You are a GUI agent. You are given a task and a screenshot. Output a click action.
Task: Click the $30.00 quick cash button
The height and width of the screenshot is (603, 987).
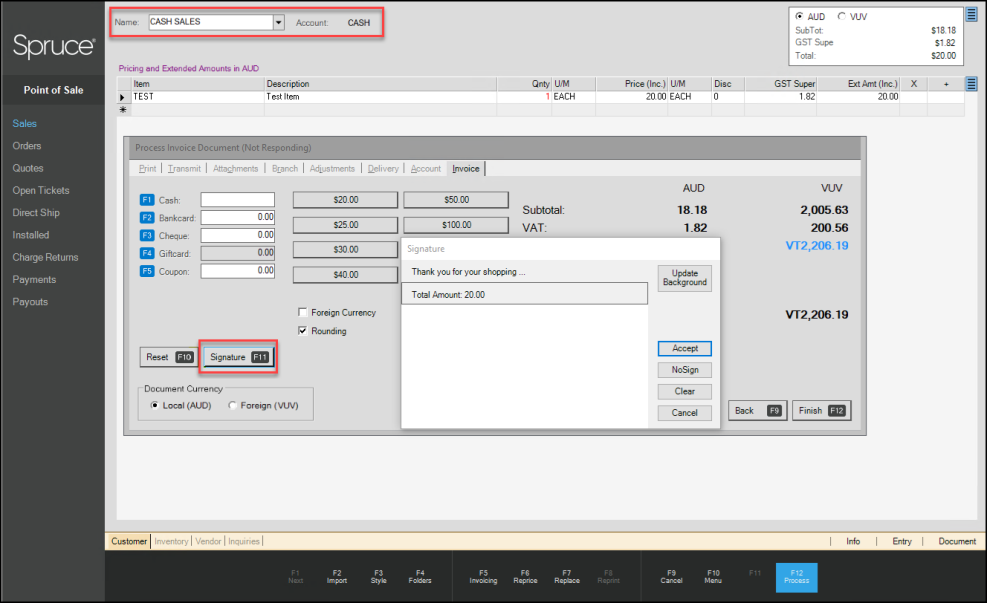pos(346,249)
